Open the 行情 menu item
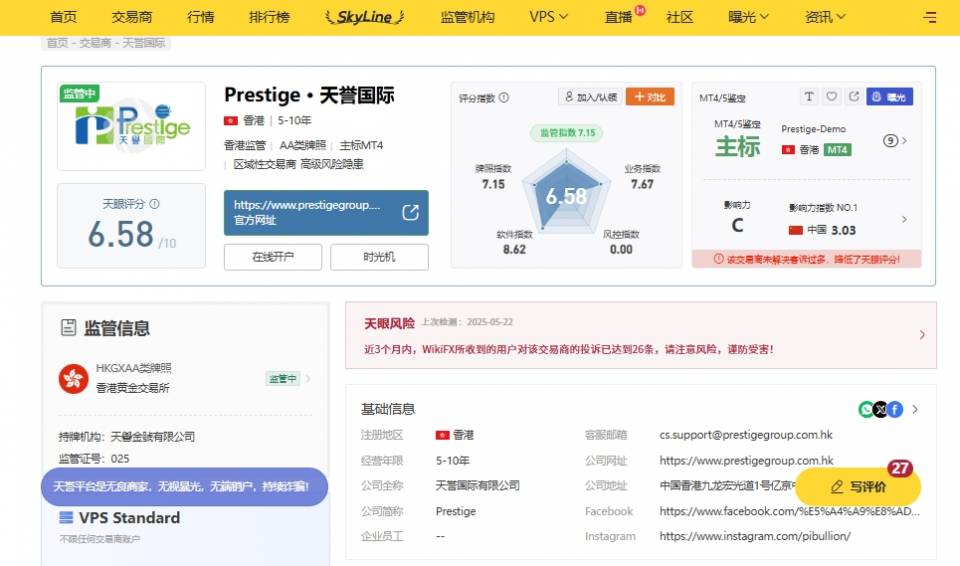 tap(200, 17)
